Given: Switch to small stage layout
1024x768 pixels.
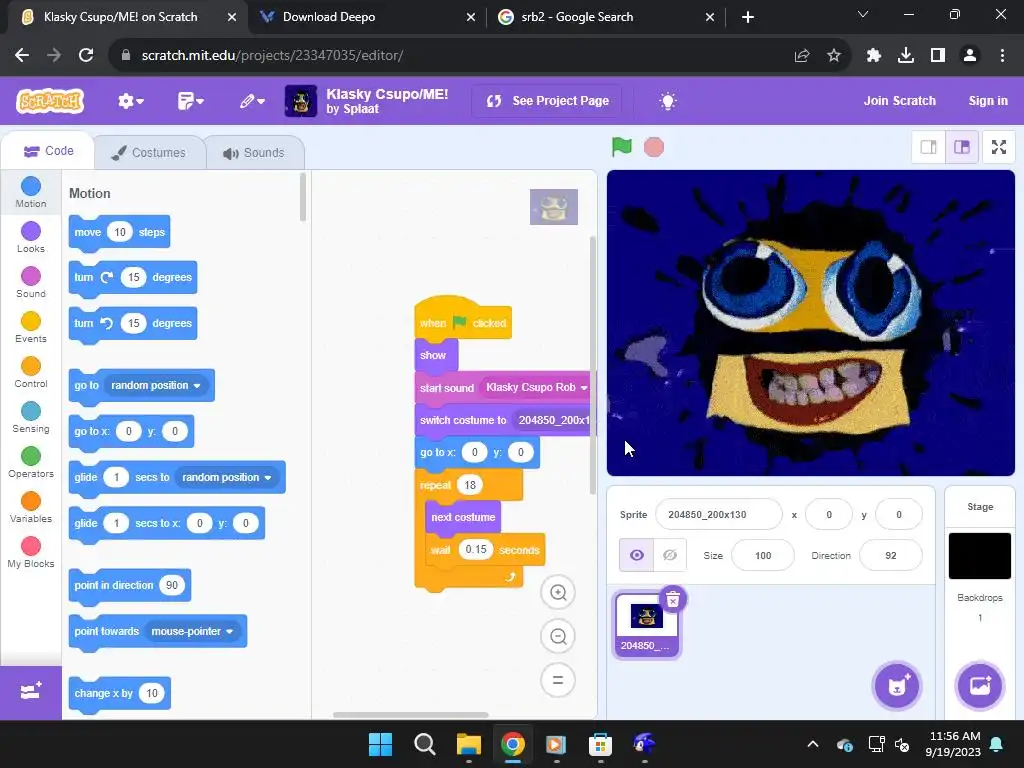Looking at the screenshot, I should (929, 147).
